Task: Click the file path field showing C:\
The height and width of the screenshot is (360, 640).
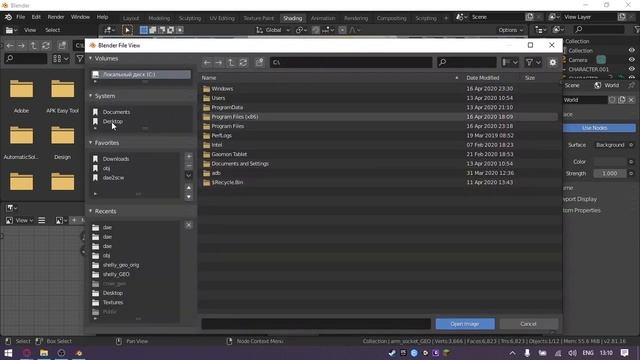Action: point(351,62)
